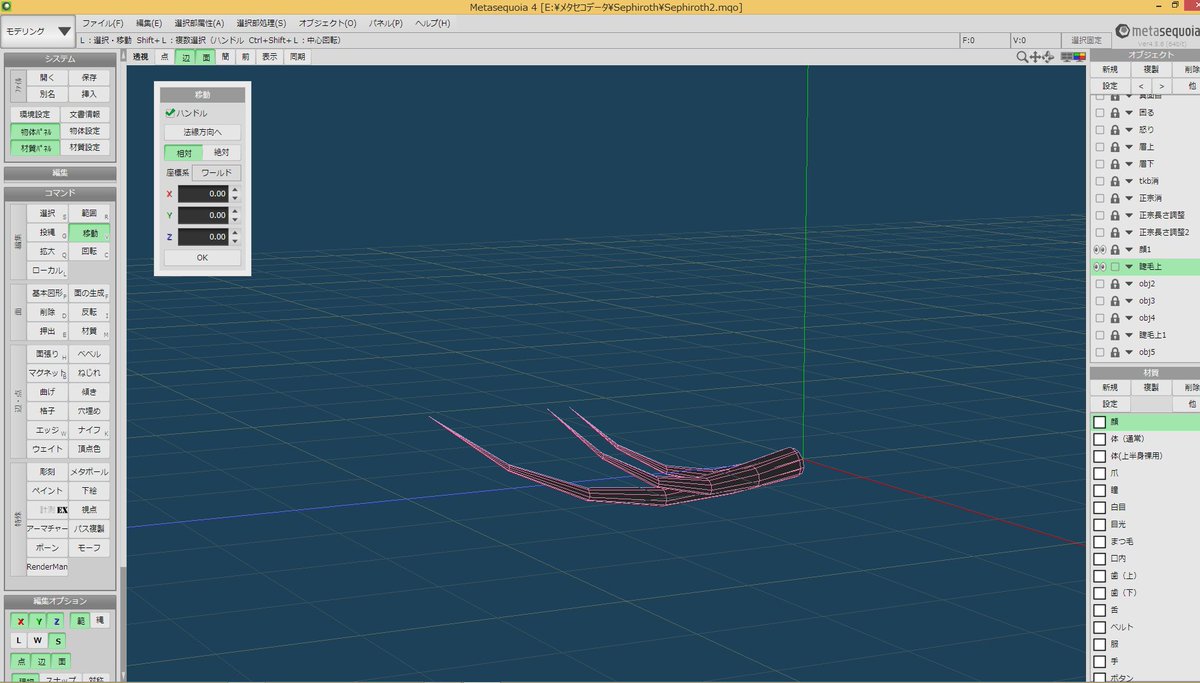Toggle visibility of 顔1 object
The height and width of the screenshot is (683, 1200).
click(1100, 249)
